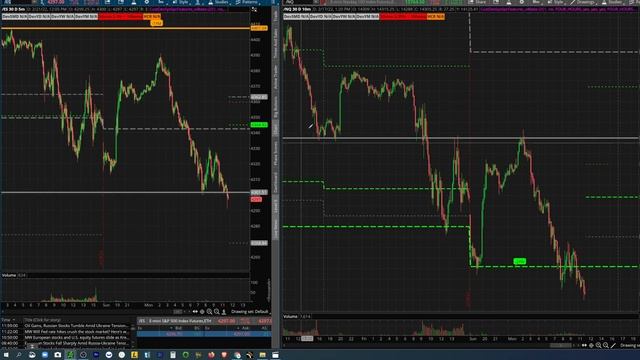This screenshot has width=640, height=360.
Task: Zoom out on the left /ES chart
Action: (216, 312)
